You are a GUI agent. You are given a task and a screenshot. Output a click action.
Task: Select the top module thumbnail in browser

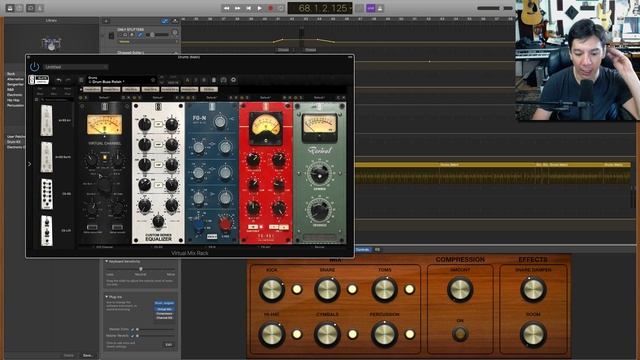coord(47,120)
